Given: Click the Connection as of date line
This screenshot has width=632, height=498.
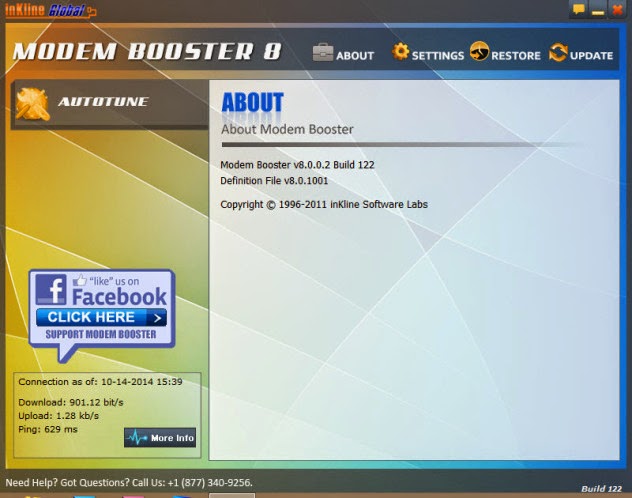Looking at the screenshot, I should point(100,382).
